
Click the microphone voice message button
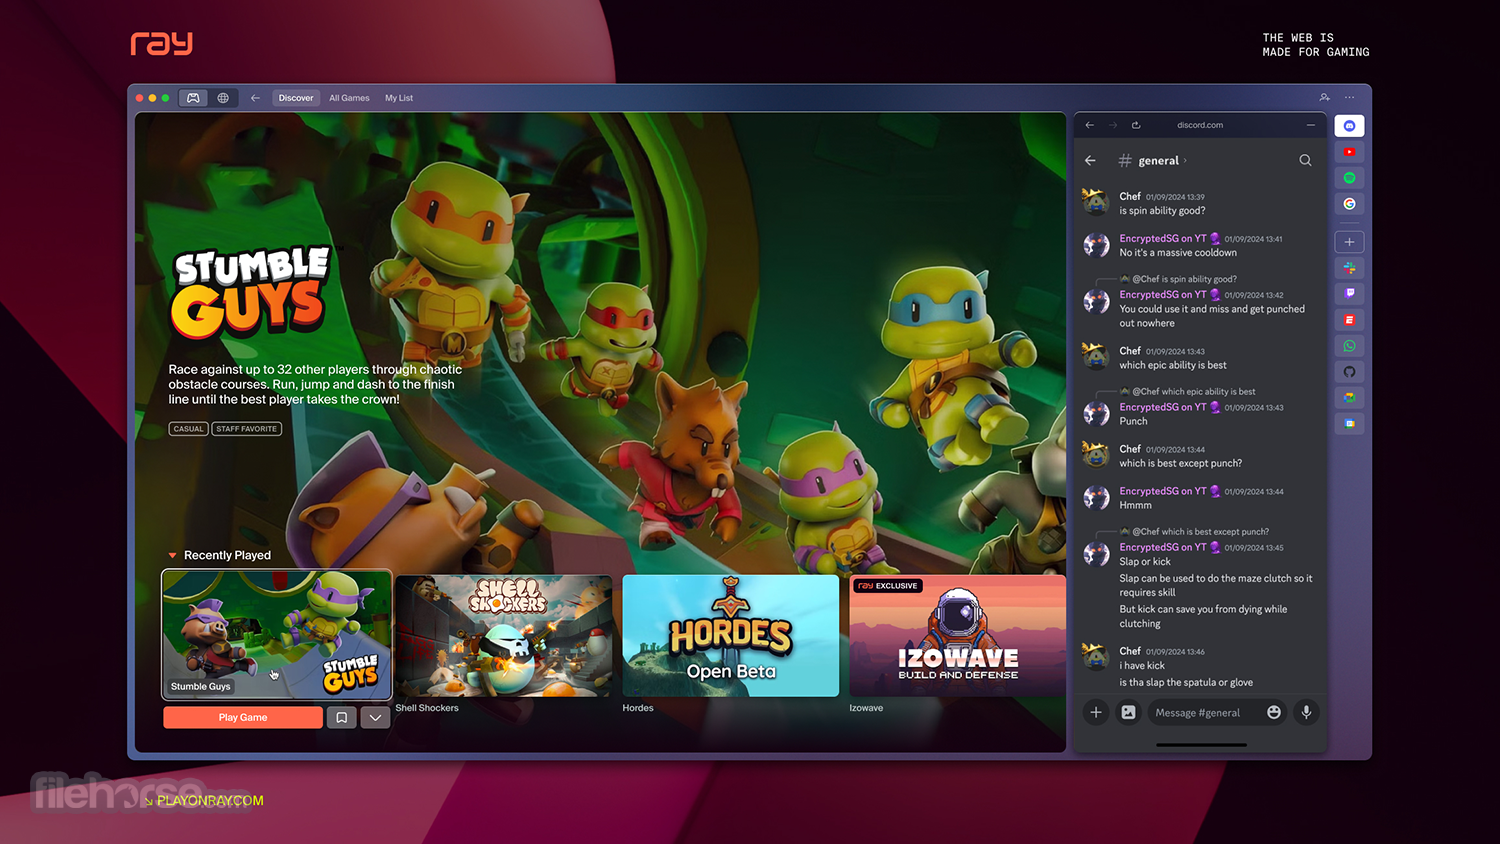[x=1306, y=712]
